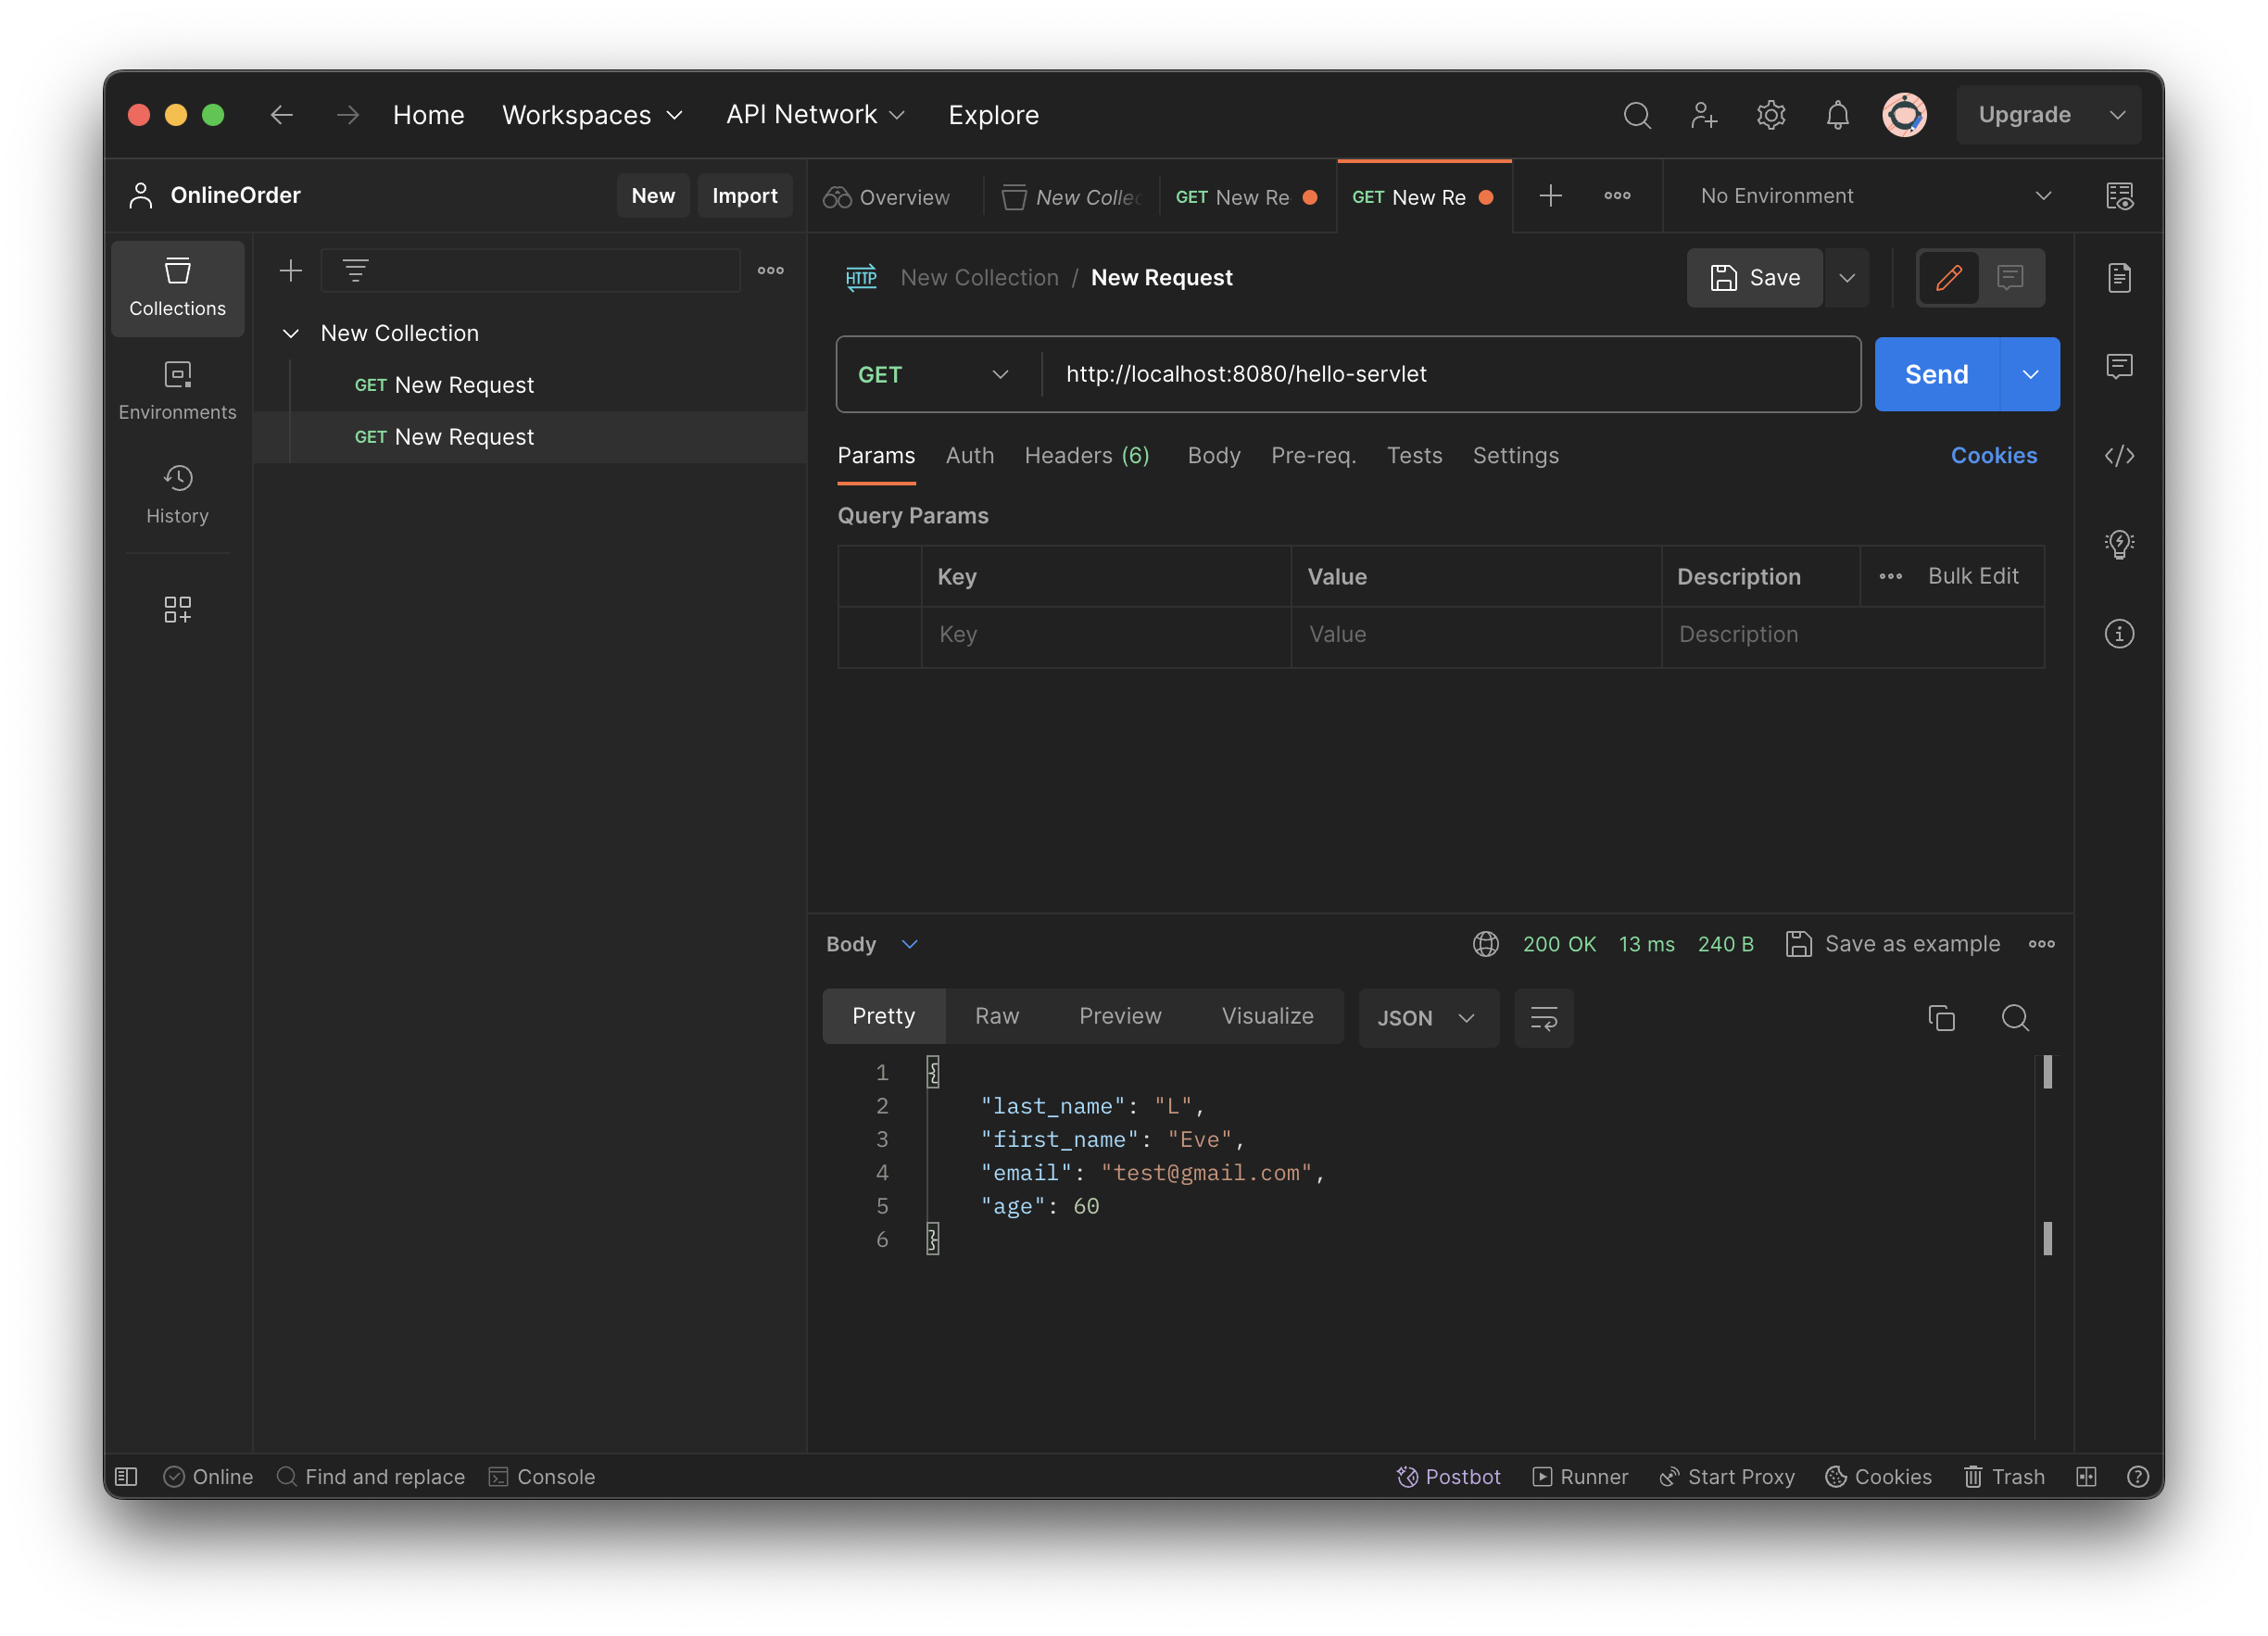Toggle the Raw response view

(x=997, y=1016)
